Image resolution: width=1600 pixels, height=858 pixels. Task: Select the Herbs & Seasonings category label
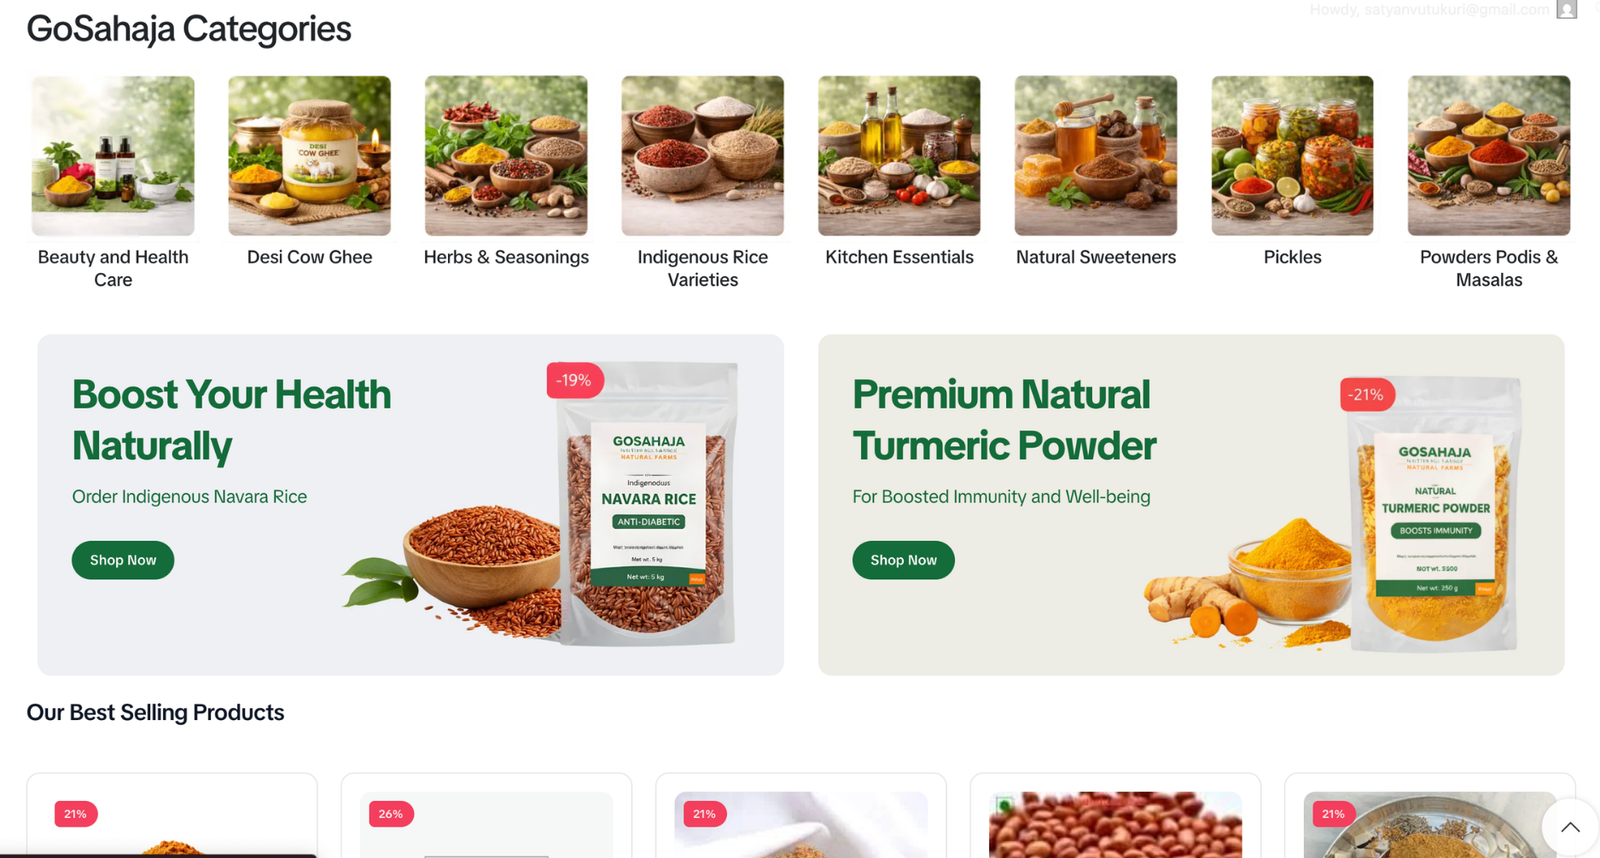coord(506,257)
